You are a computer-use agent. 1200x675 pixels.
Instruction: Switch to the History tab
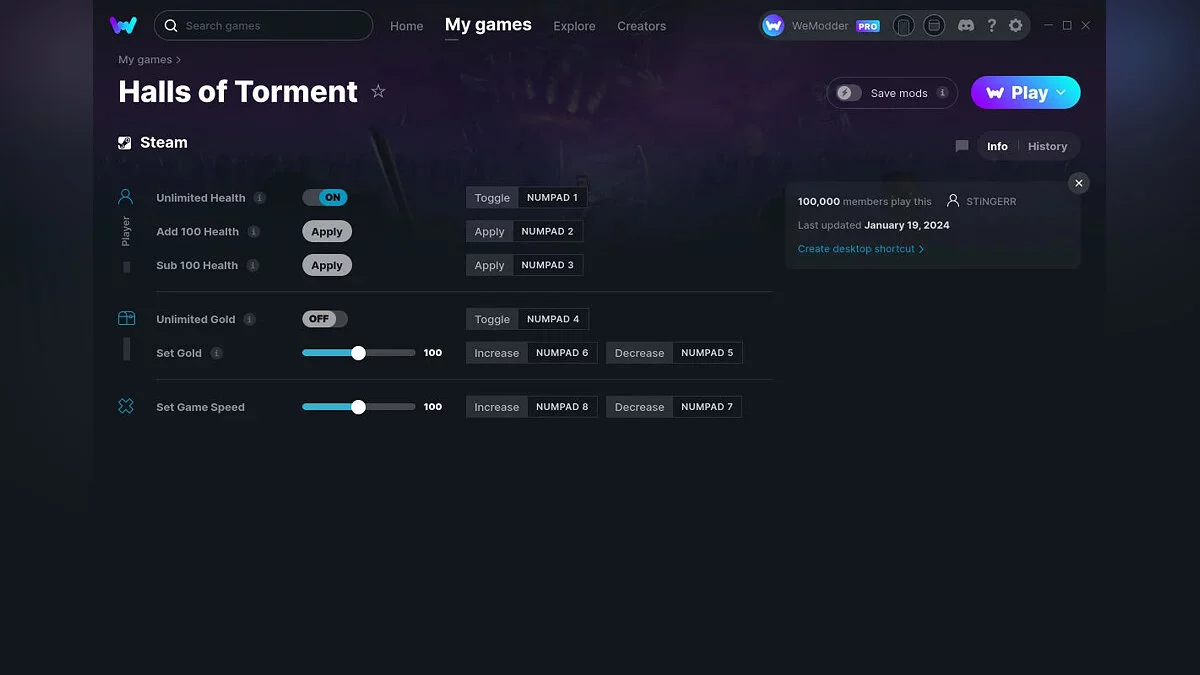tap(1047, 146)
